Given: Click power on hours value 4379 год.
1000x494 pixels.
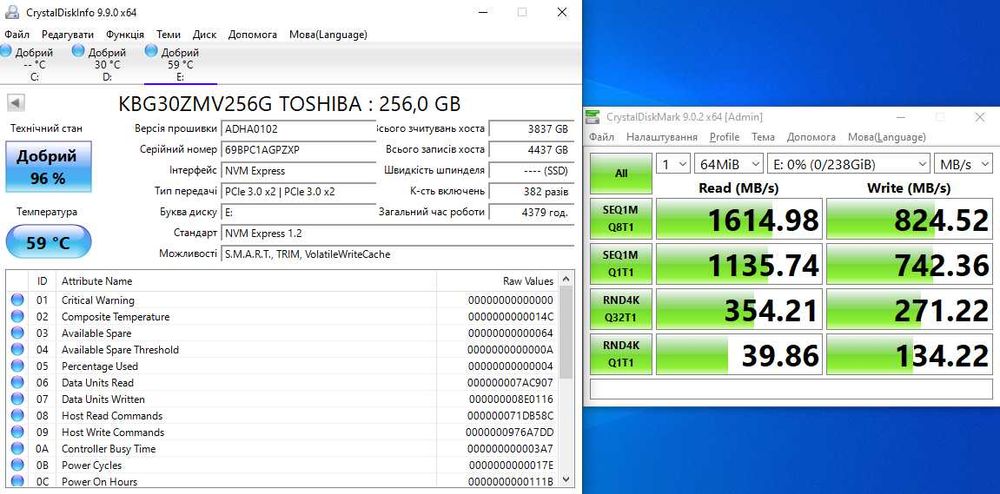Looking at the screenshot, I should click(x=530, y=212).
